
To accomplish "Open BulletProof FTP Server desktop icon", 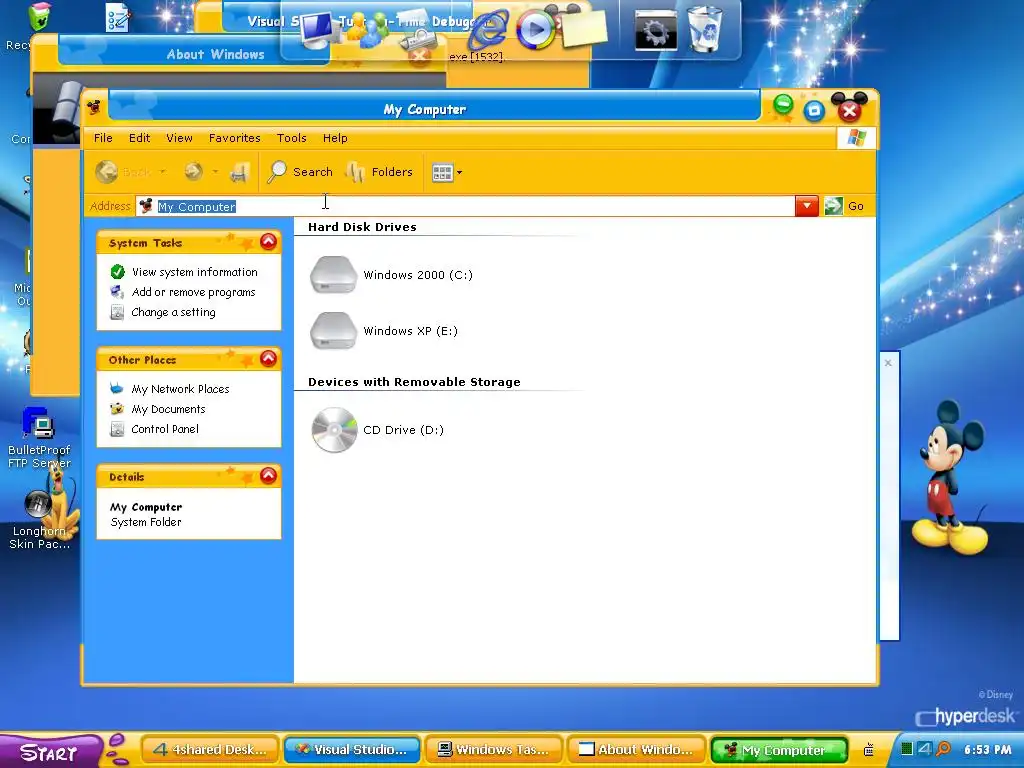I will click(x=39, y=438).
